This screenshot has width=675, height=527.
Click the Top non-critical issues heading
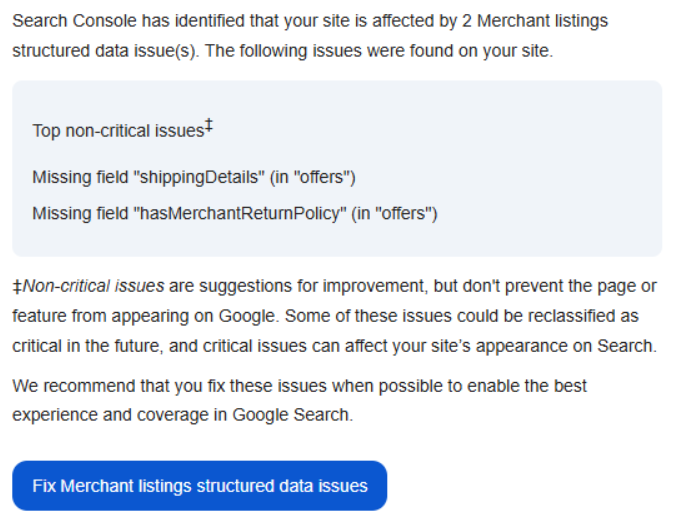123,129
